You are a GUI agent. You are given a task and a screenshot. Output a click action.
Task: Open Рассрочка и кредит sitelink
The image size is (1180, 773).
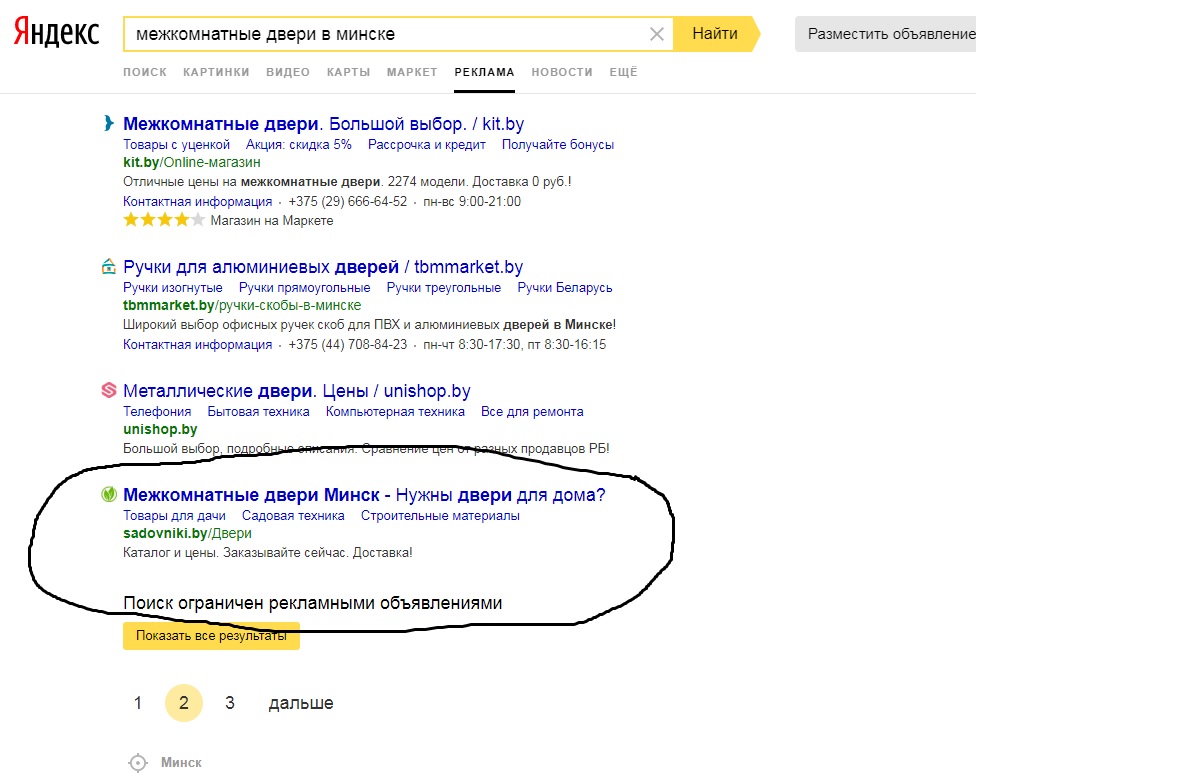pos(427,145)
